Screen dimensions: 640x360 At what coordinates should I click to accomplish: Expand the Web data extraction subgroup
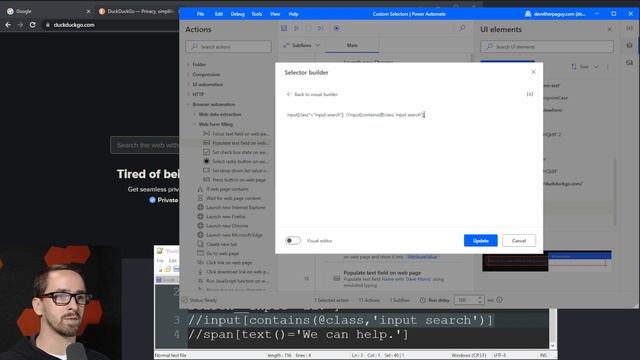point(195,114)
